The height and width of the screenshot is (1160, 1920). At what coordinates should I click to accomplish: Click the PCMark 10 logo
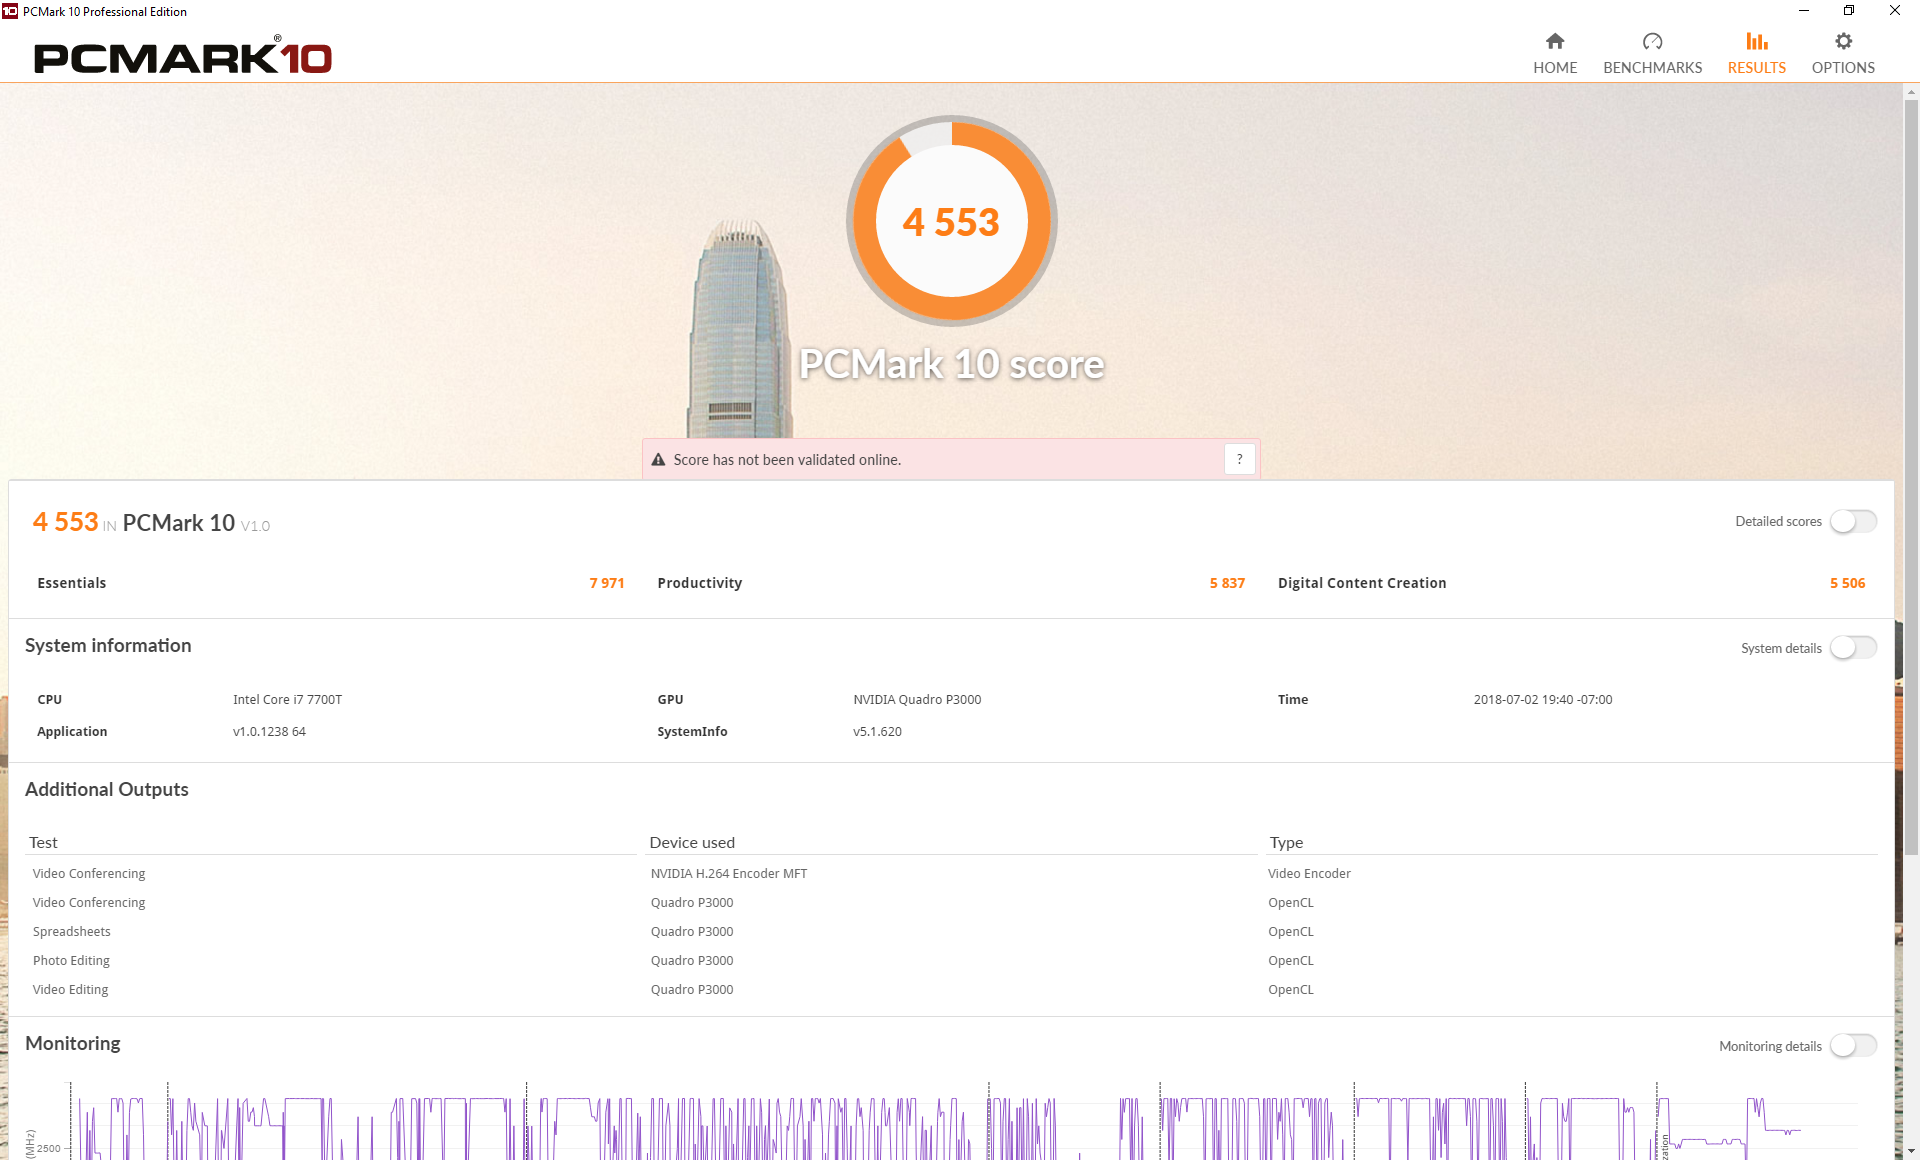click(x=183, y=57)
